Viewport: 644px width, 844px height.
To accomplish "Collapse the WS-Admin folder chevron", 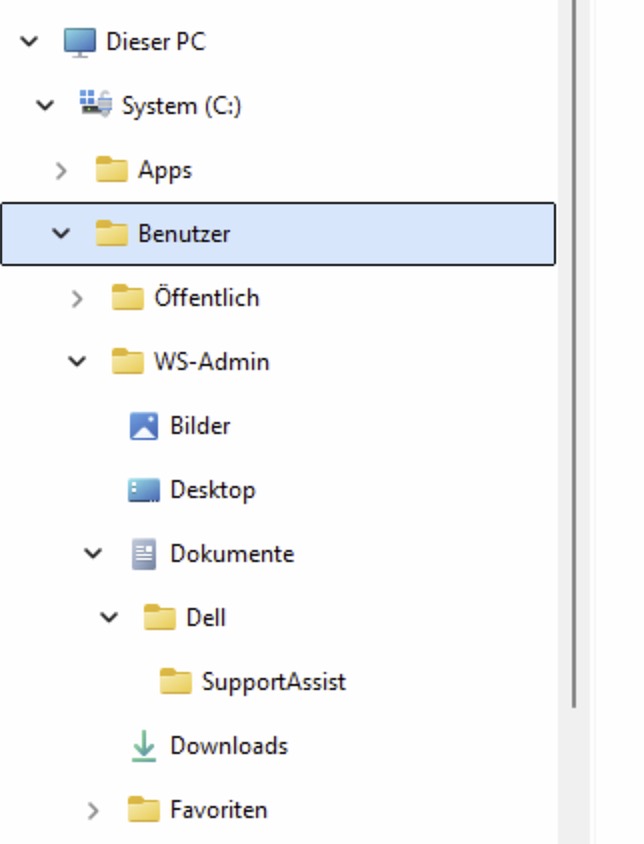I will [78, 362].
